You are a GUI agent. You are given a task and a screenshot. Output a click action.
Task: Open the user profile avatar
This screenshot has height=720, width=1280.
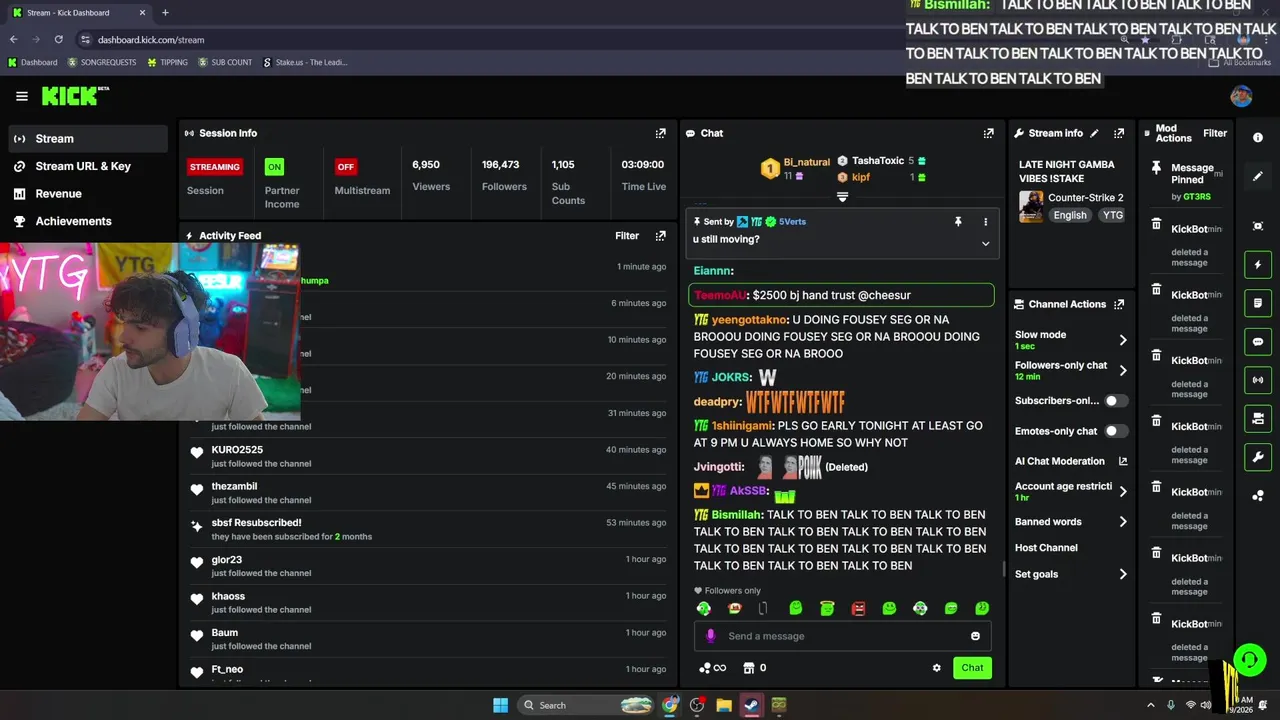[x=1241, y=96]
